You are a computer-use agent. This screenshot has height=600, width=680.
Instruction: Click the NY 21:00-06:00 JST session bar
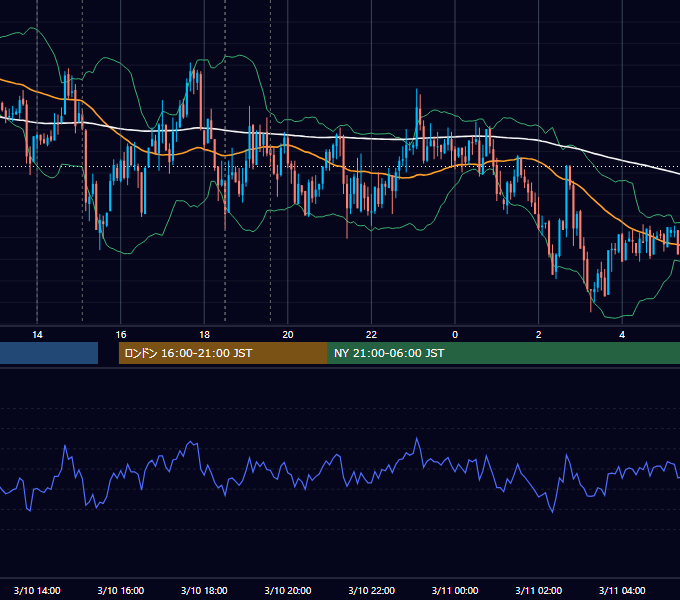(x=503, y=353)
